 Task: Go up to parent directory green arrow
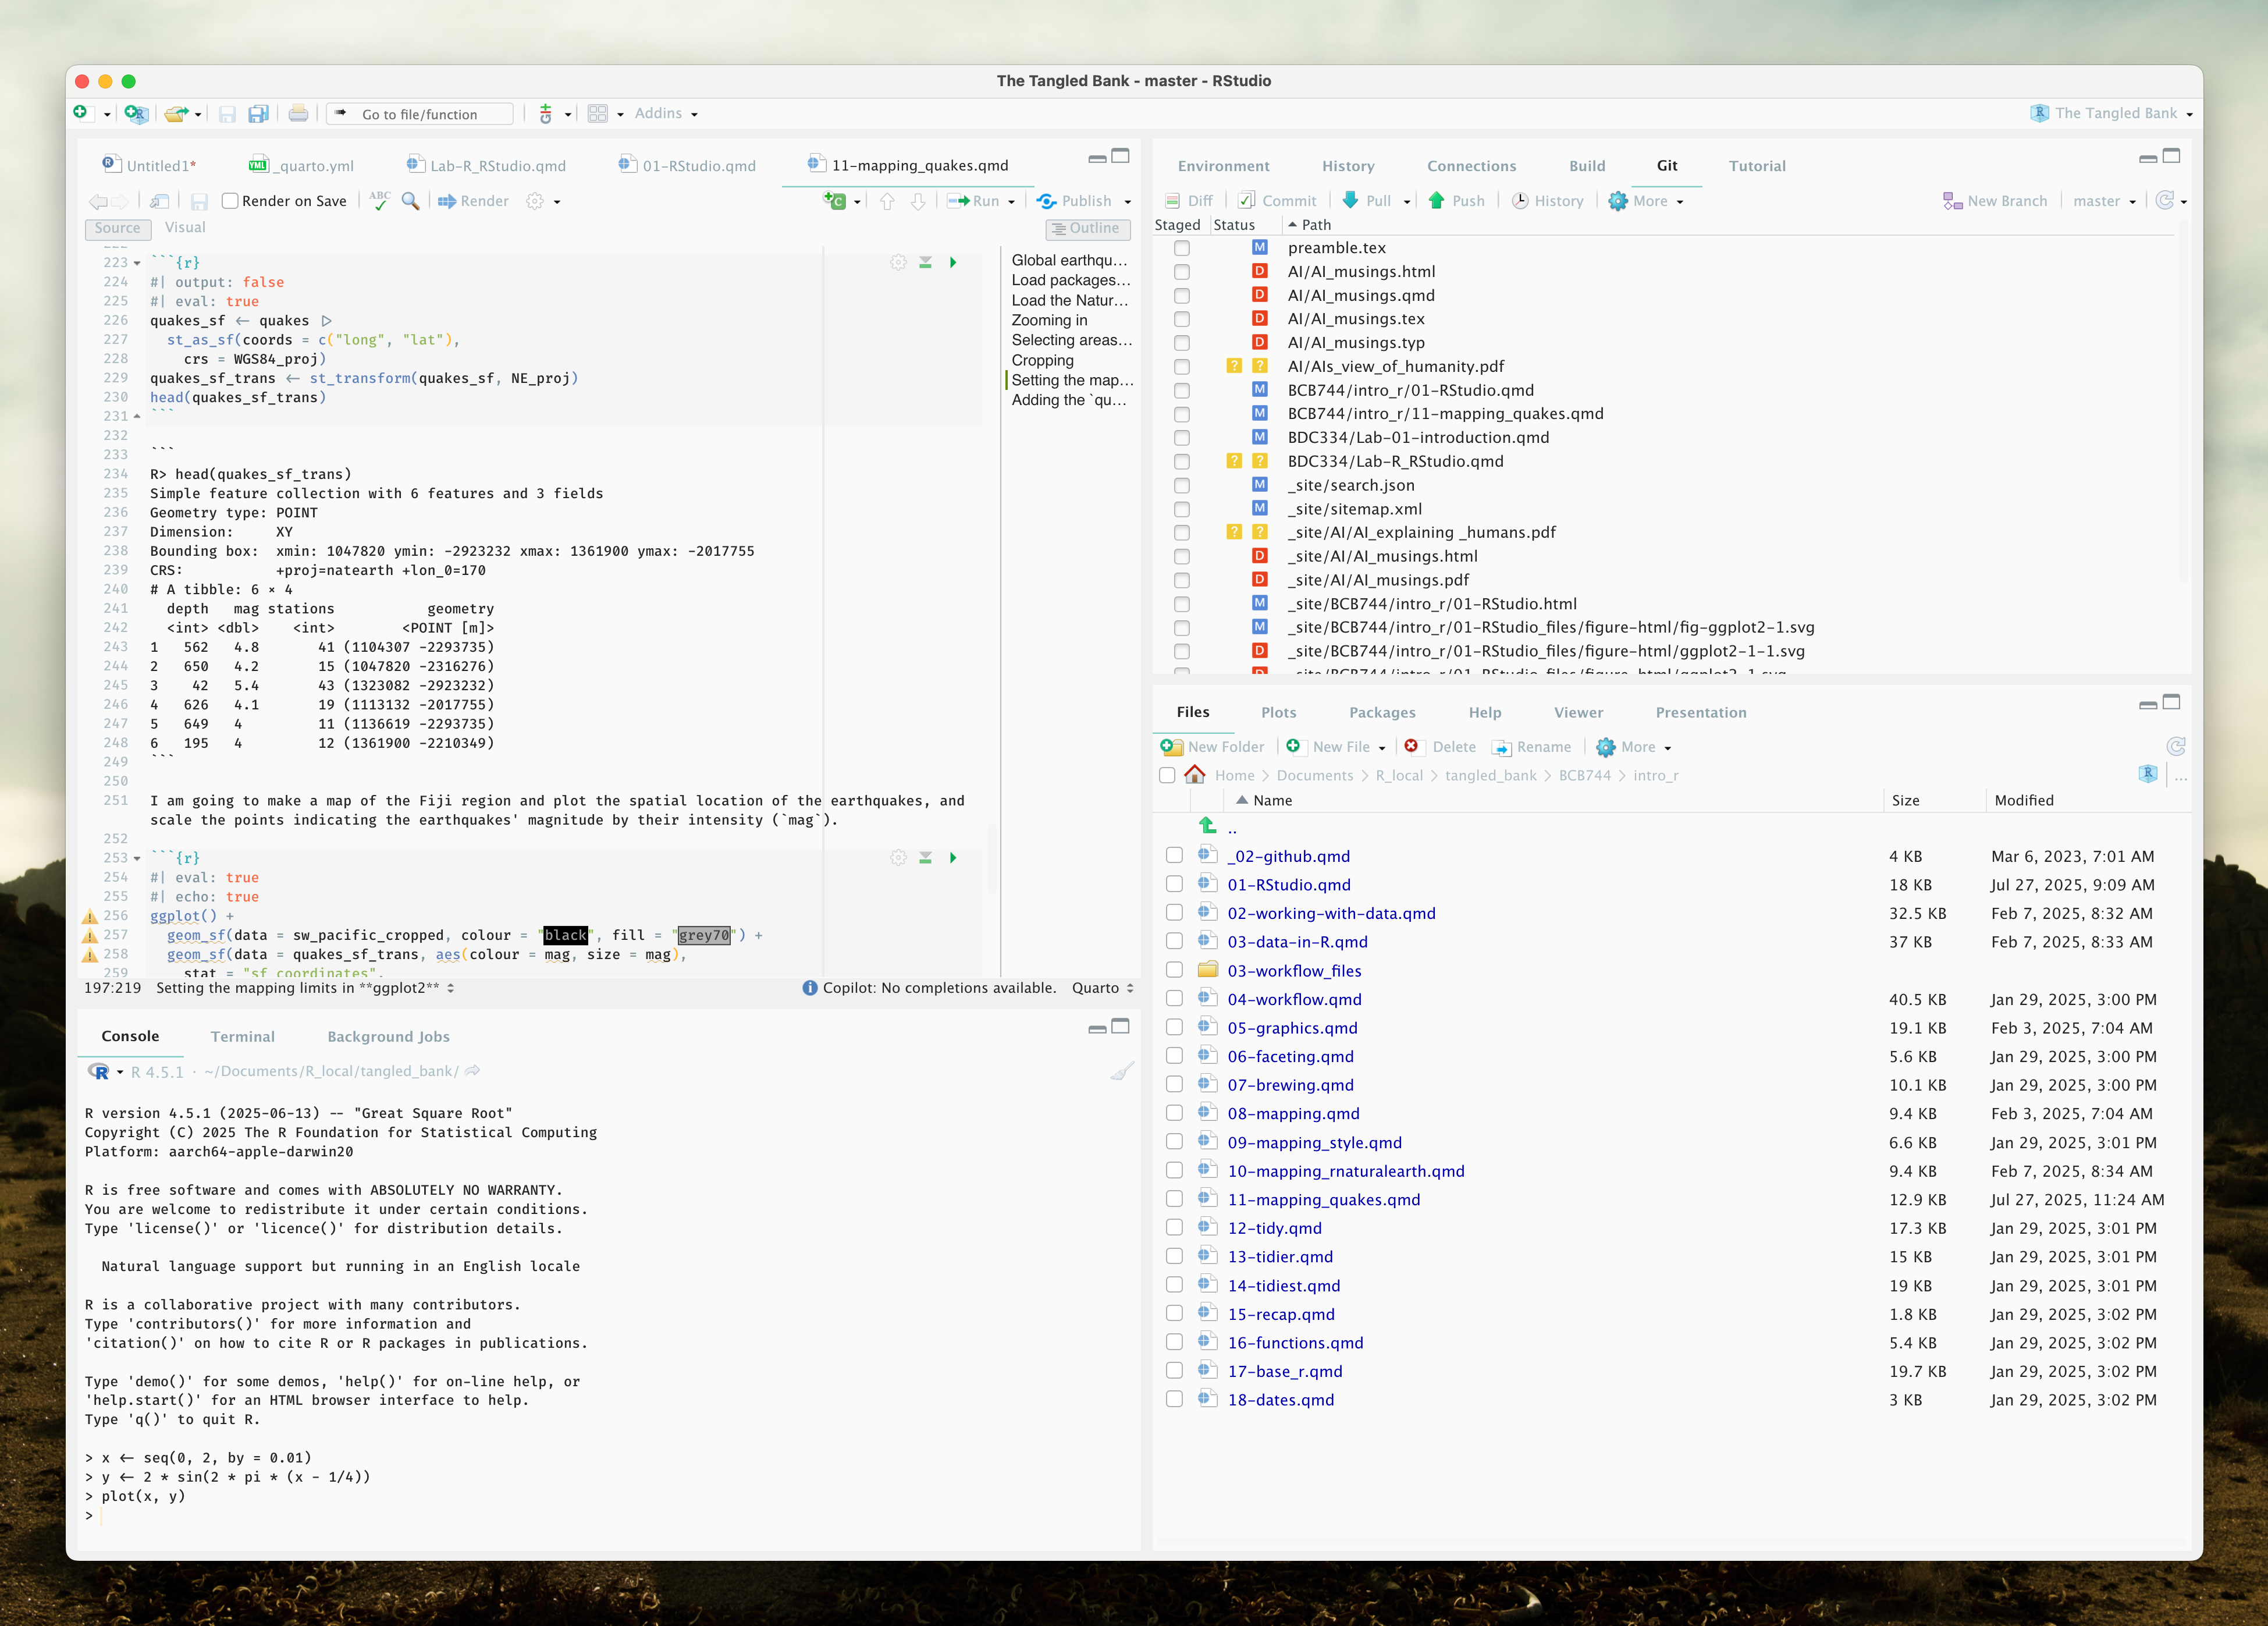coord(1208,827)
